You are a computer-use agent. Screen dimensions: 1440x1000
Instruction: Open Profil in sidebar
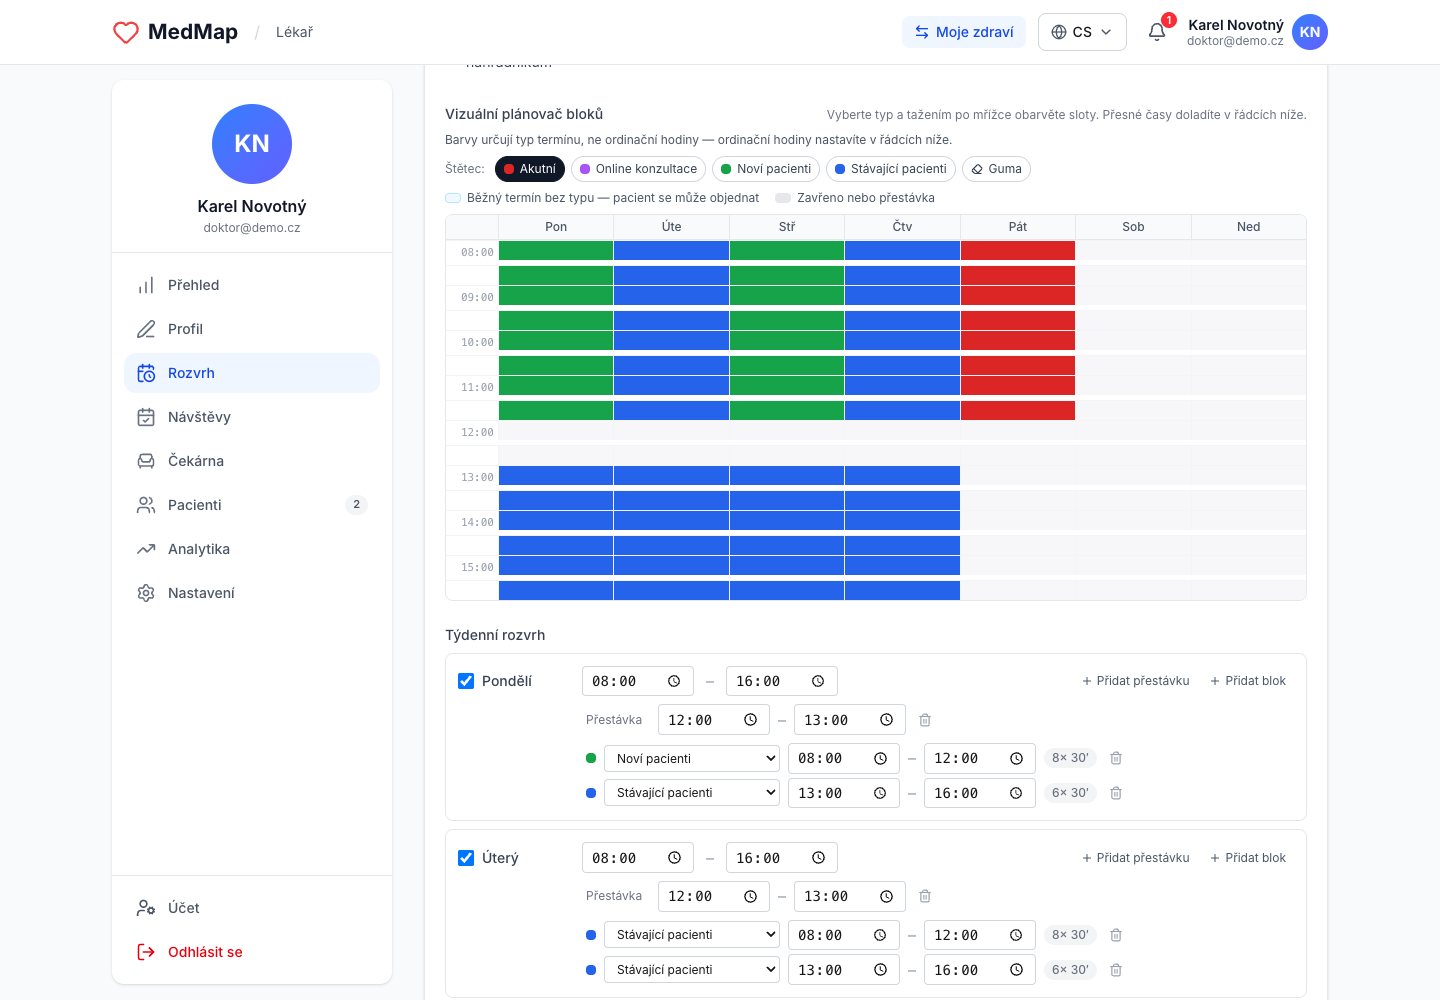click(252, 329)
